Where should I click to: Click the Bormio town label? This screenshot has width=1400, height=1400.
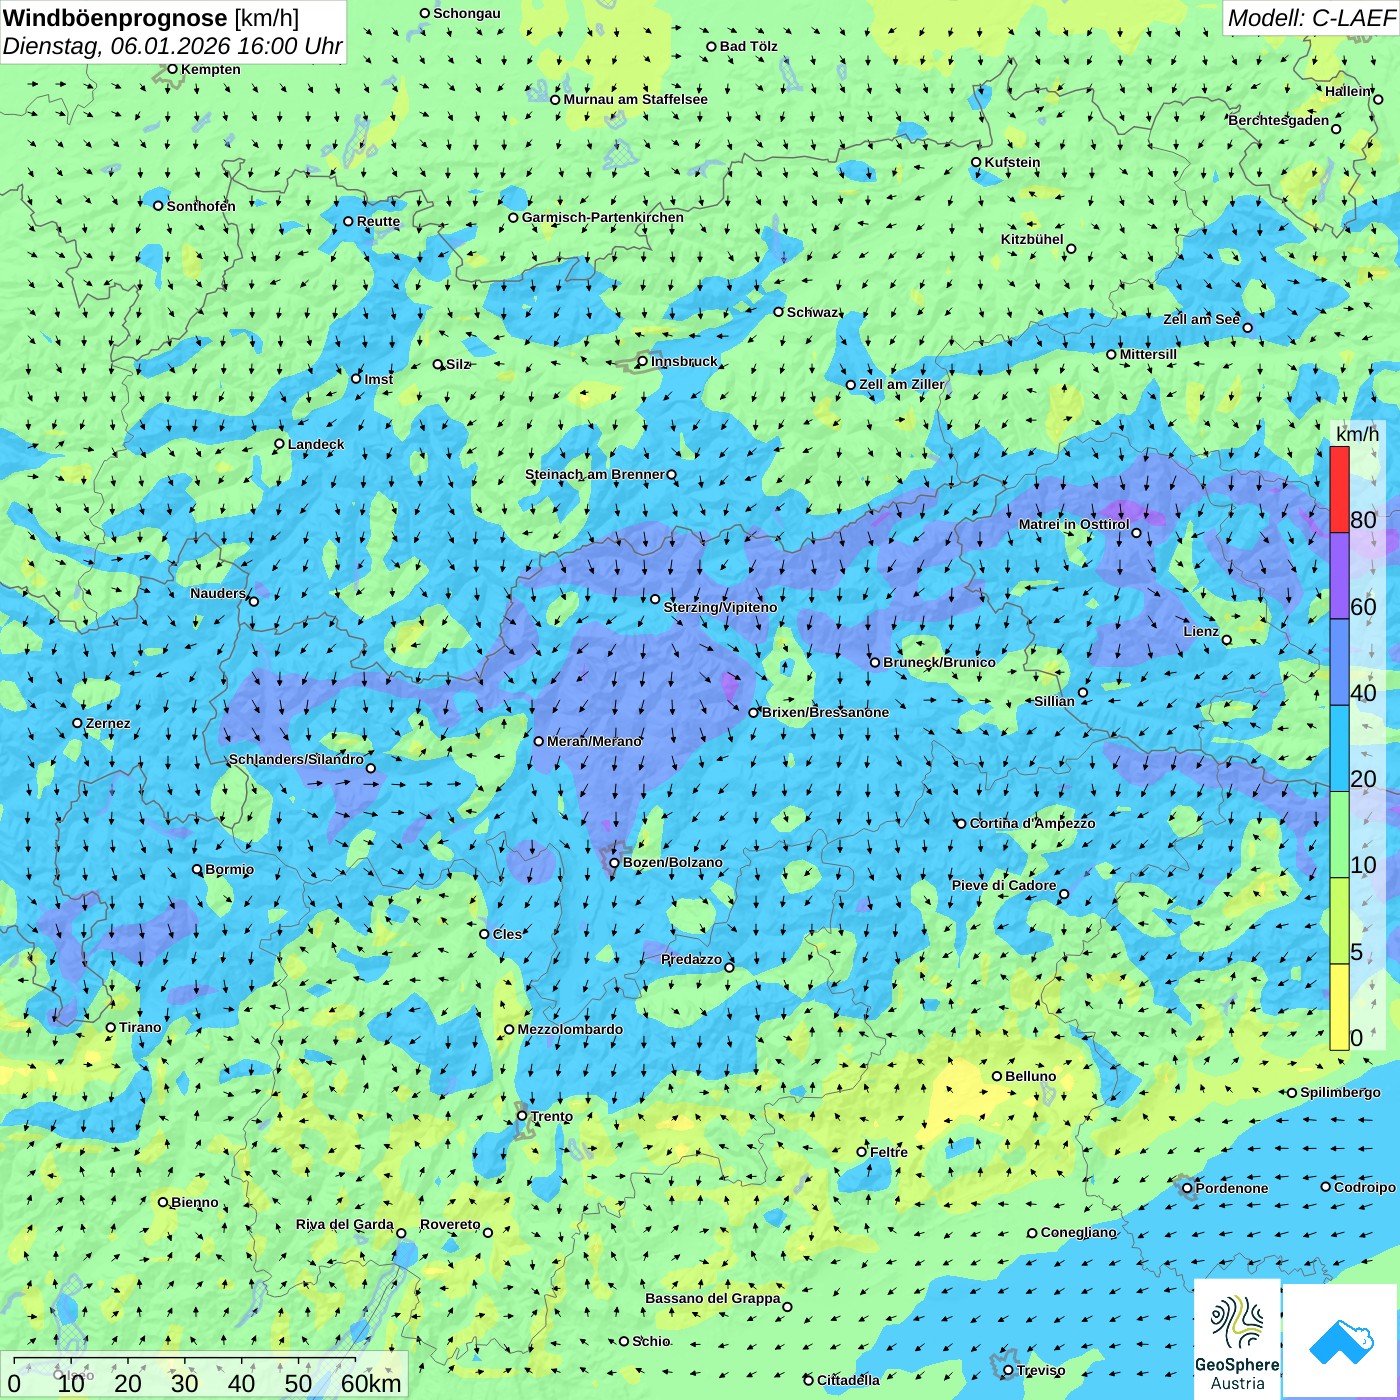click(x=229, y=869)
